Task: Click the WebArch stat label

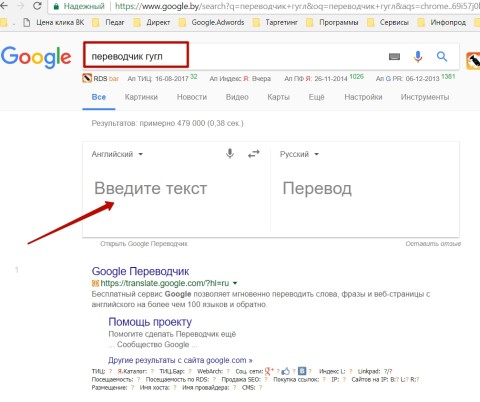Action: pyautogui.click(x=210, y=371)
